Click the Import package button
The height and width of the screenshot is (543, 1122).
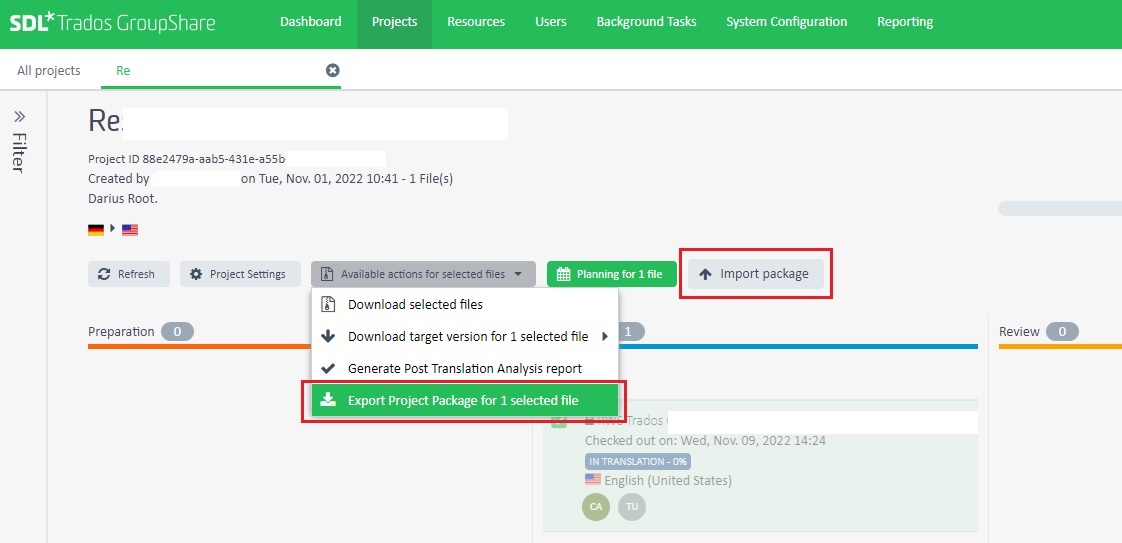[x=756, y=274]
